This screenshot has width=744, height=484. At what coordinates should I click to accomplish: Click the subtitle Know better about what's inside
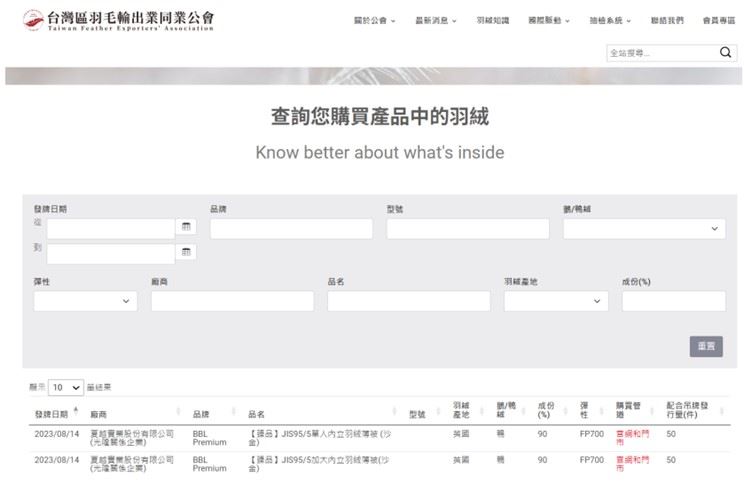[380, 152]
